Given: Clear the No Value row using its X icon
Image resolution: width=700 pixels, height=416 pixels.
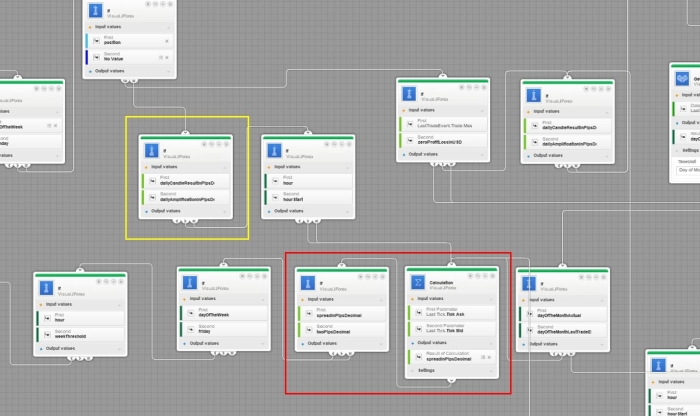Looking at the screenshot, I should click(x=167, y=58).
